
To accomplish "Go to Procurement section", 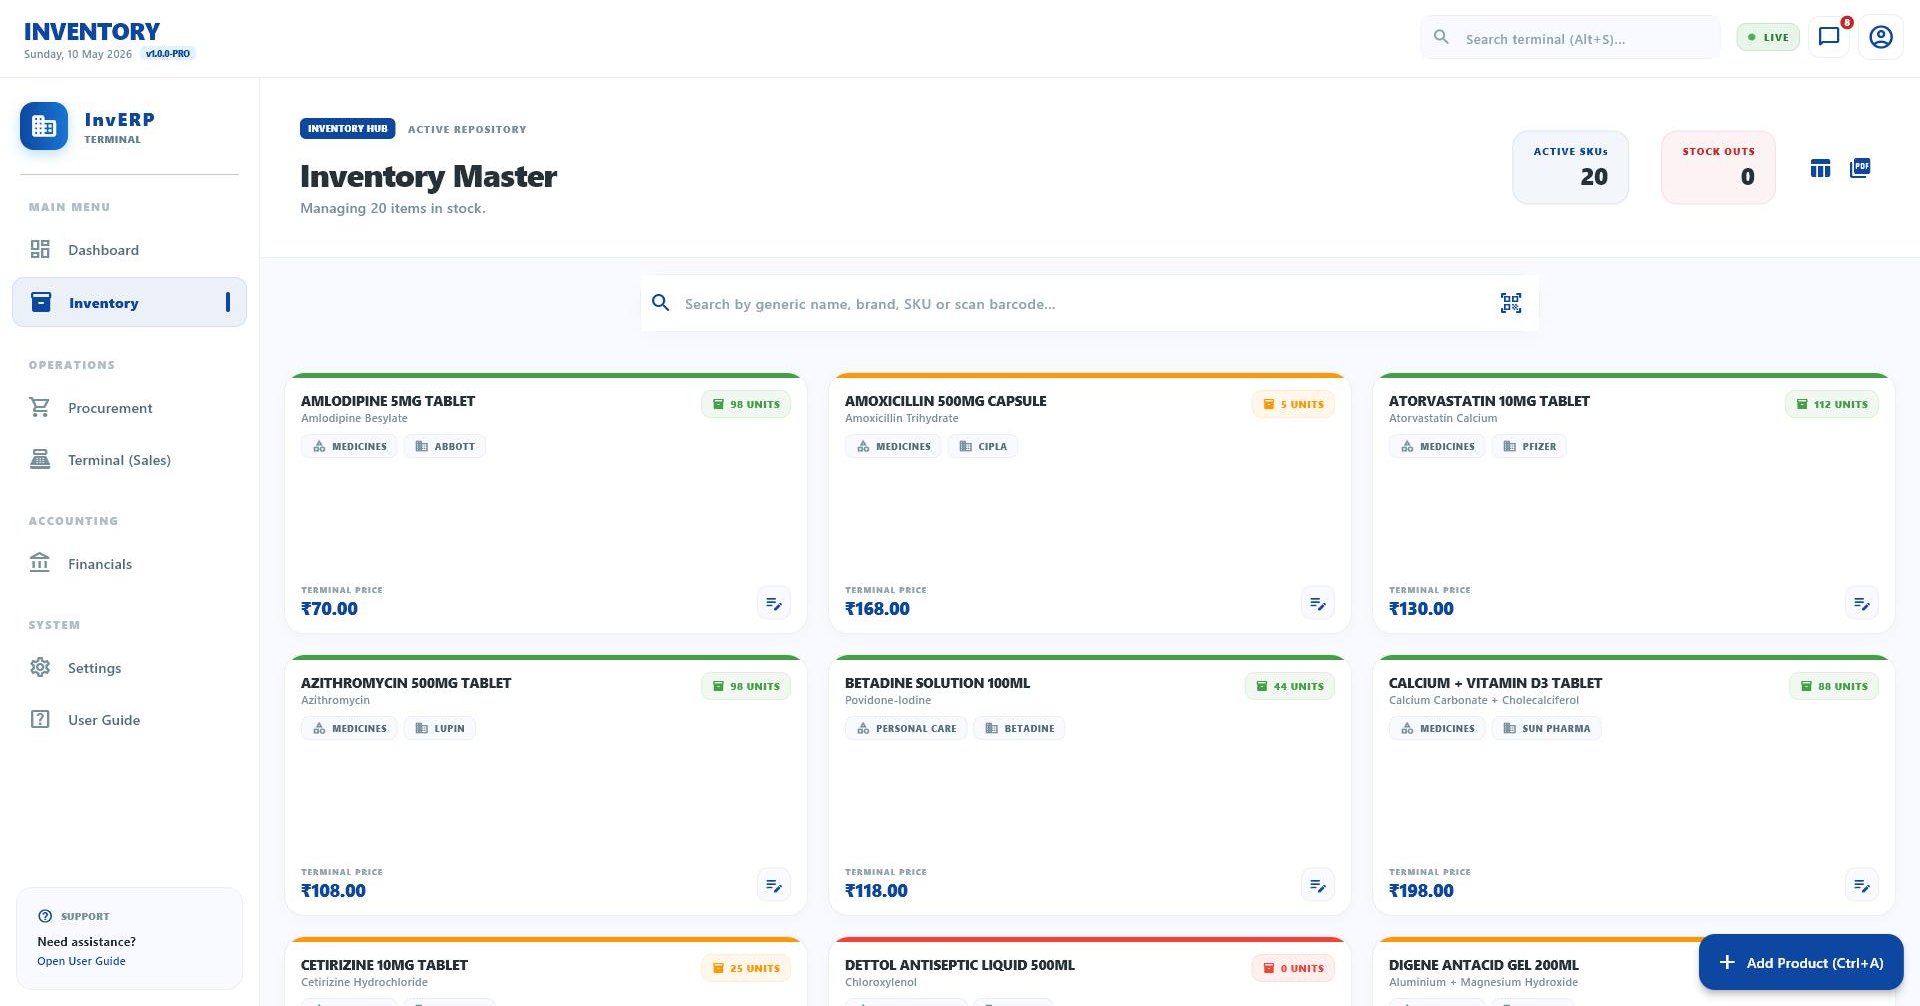I will point(129,408).
